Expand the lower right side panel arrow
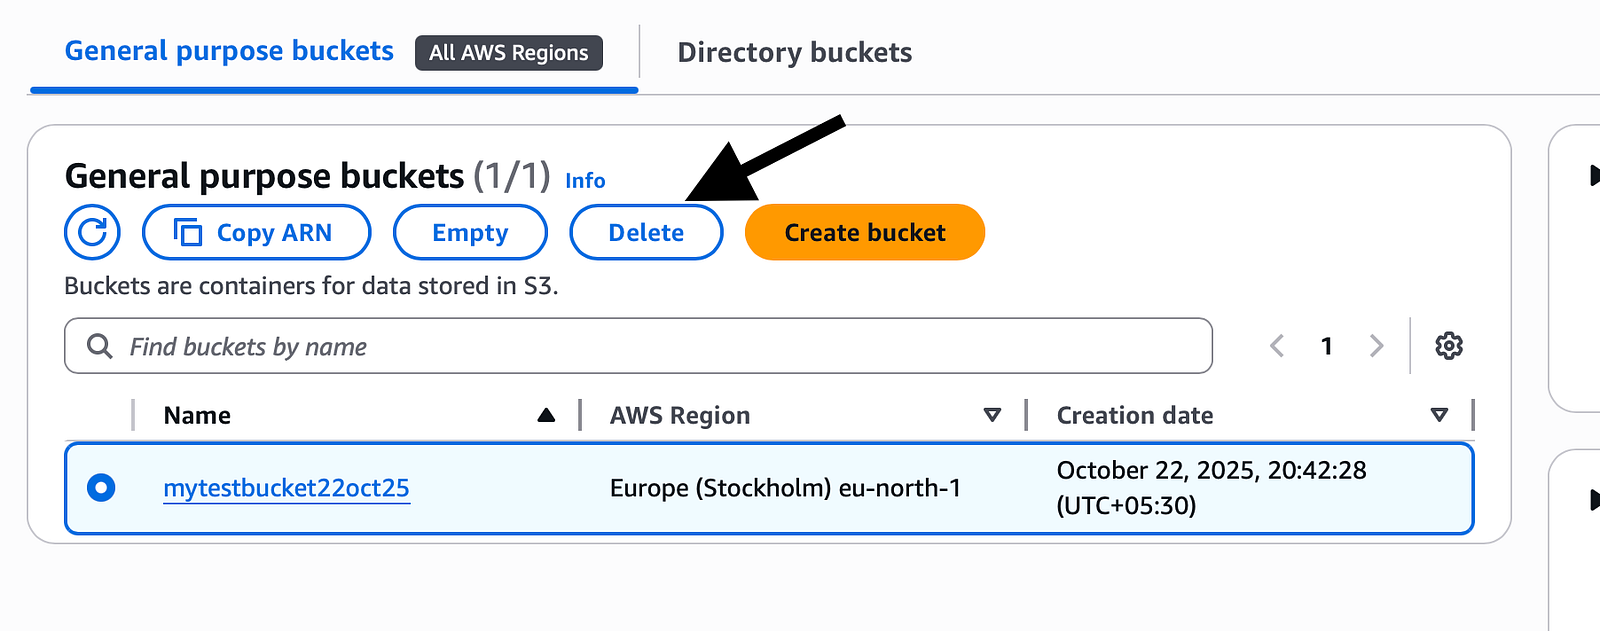The height and width of the screenshot is (631, 1600). (1593, 499)
